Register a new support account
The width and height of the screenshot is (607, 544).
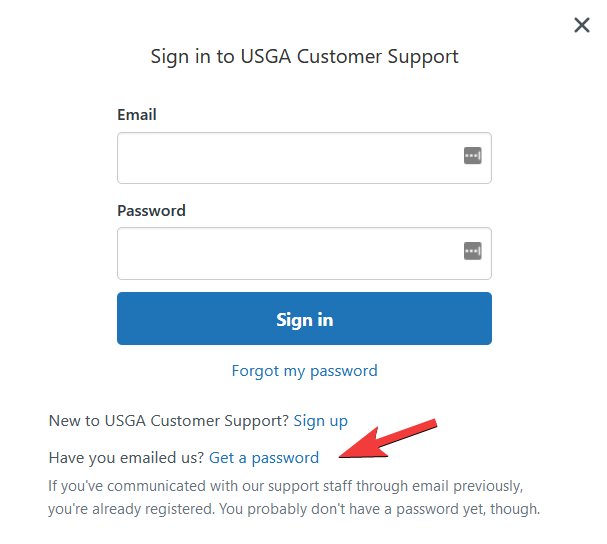[x=321, y=421]
